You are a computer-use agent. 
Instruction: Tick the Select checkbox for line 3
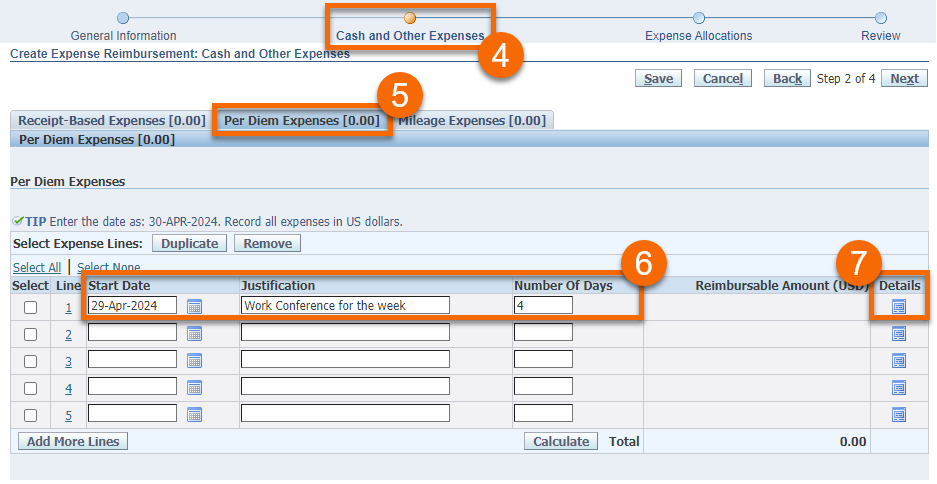[x=30, y=361]
